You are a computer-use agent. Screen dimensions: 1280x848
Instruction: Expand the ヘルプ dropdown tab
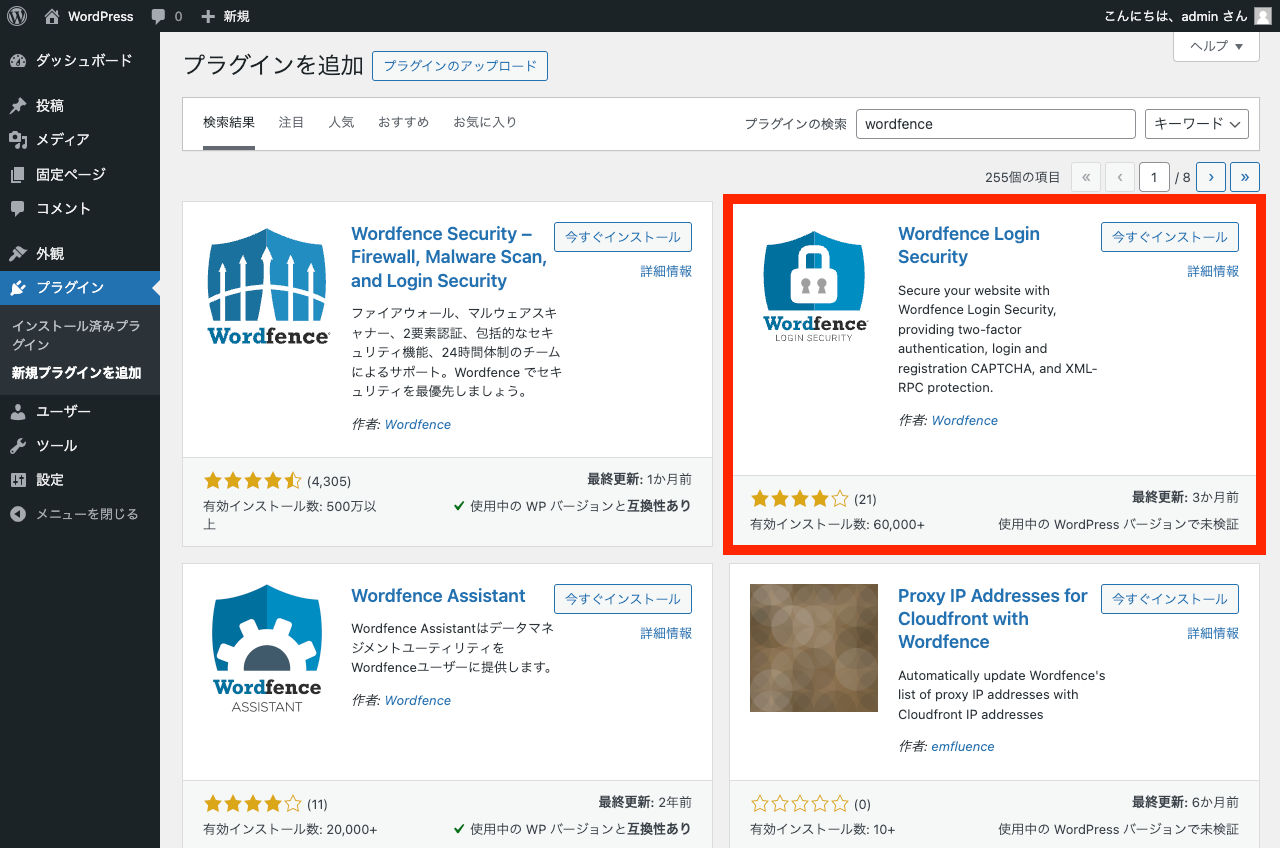click(1216, 46)
